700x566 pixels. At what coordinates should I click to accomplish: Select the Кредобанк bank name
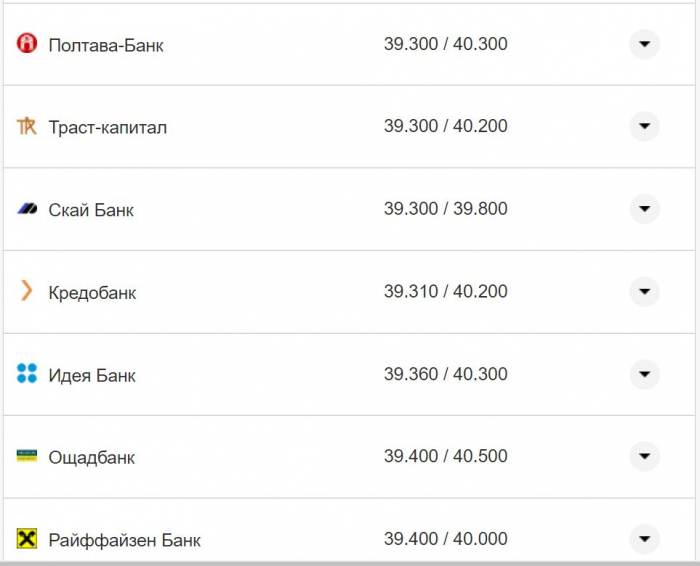(x=92, y=293)
